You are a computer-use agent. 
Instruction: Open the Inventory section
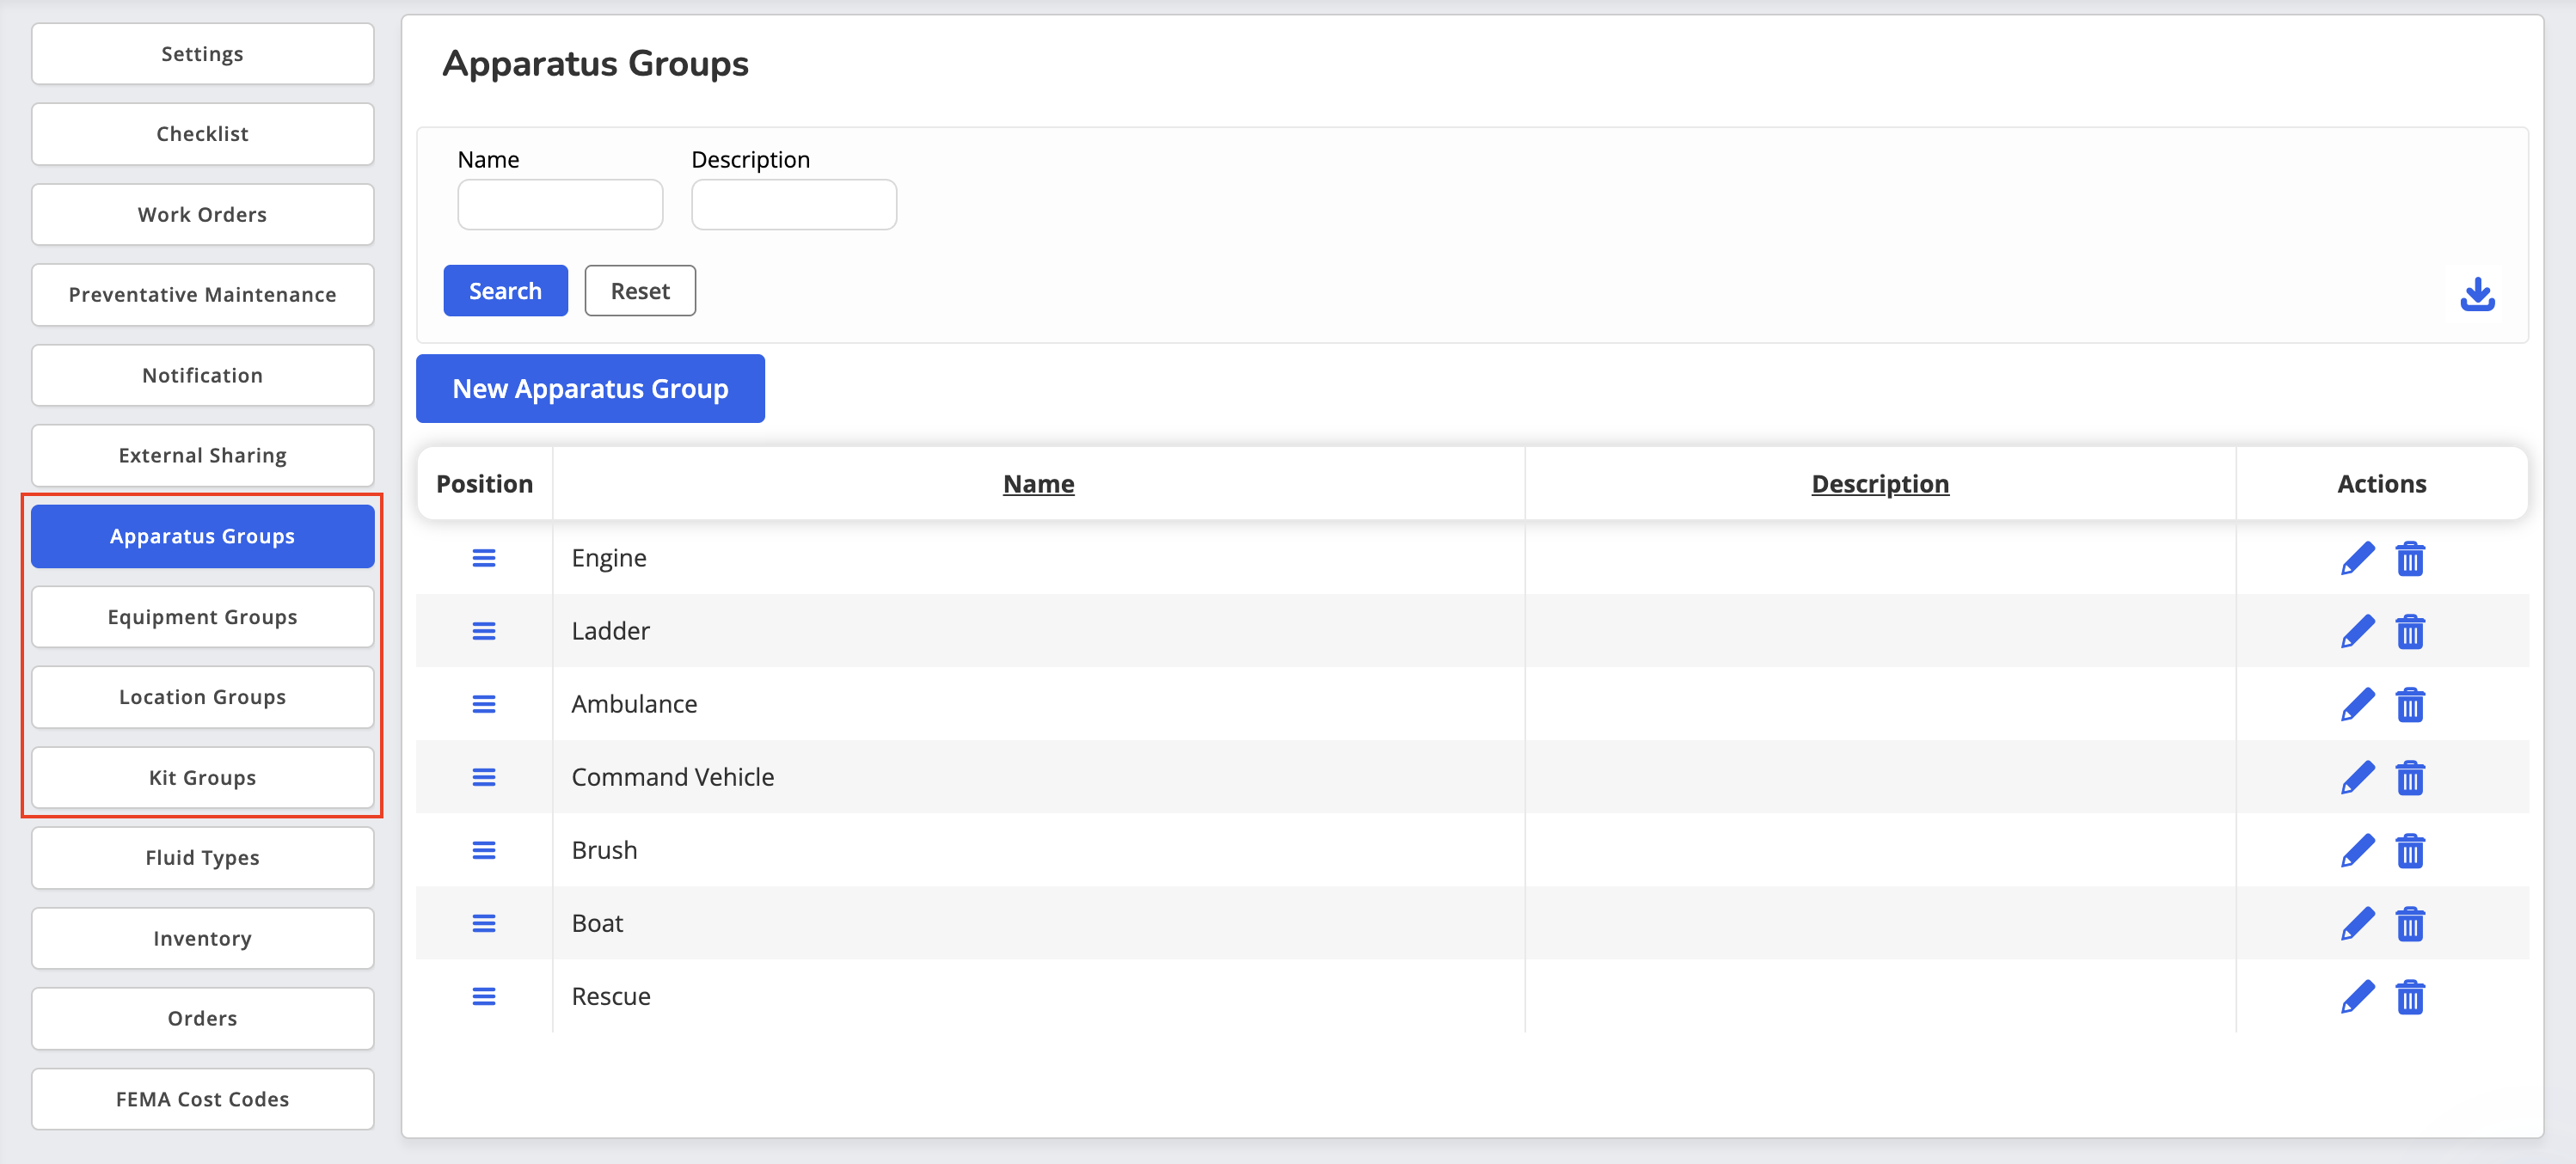tap(202, 938)
